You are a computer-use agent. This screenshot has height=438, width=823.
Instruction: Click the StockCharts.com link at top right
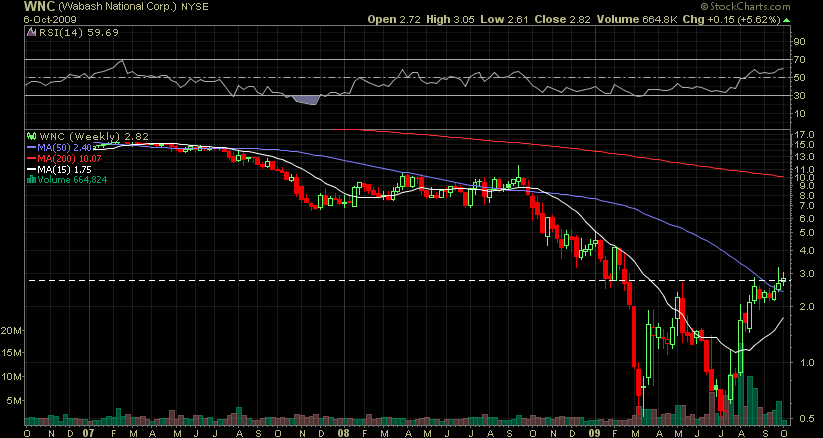748,6
